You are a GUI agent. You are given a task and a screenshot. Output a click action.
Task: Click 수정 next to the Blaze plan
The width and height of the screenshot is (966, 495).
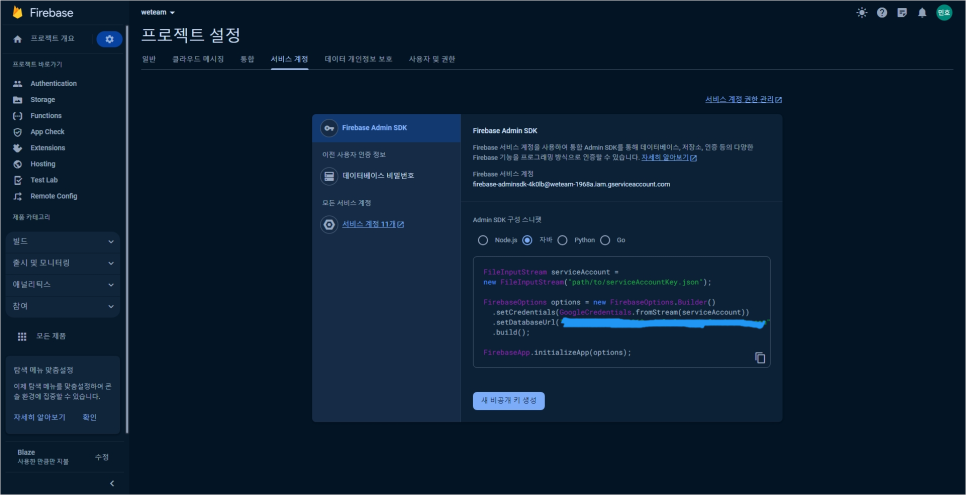pyautogui.click(x=102, y=457)
